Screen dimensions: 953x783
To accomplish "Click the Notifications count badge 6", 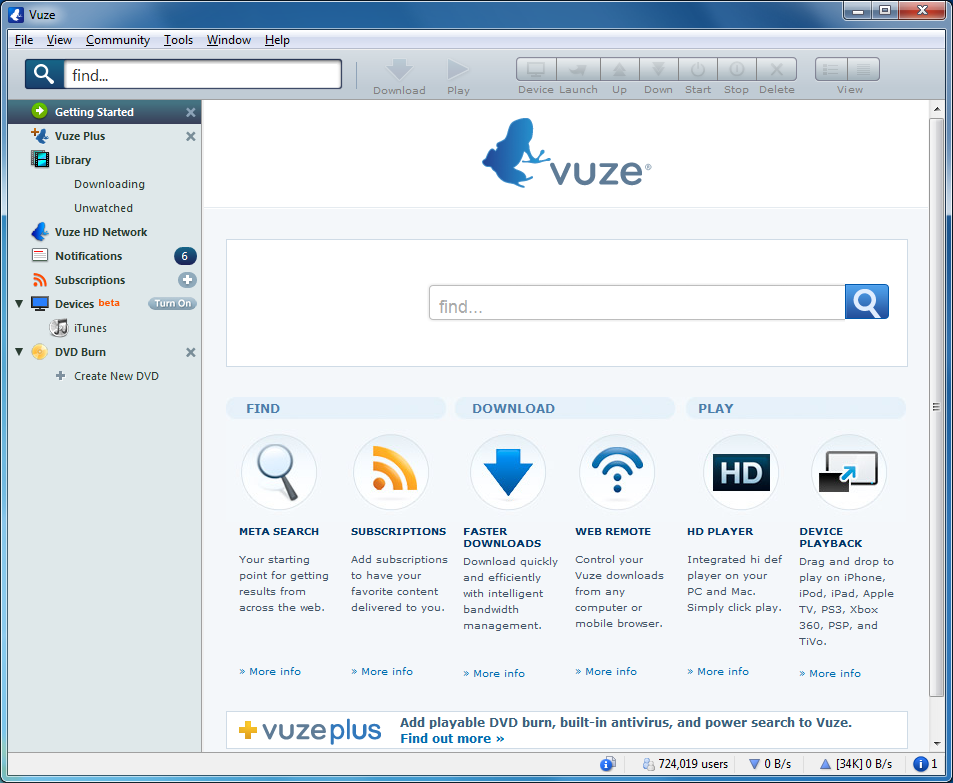I will (x=185, y=256).
